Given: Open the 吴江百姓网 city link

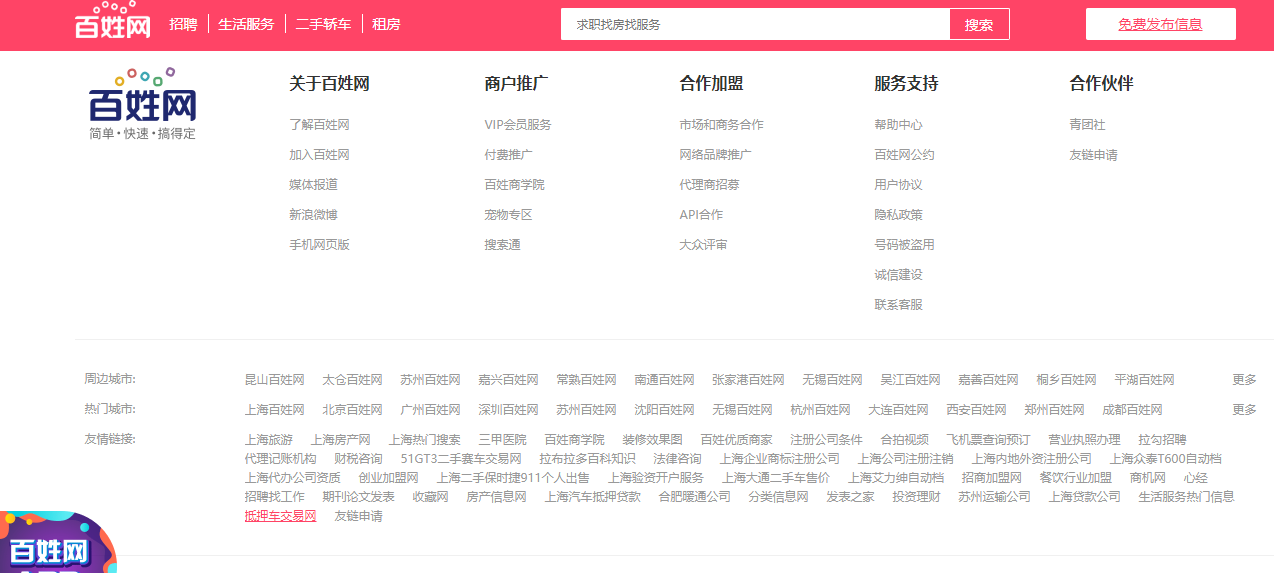Looking at the screenshot, I should point(910,380).
